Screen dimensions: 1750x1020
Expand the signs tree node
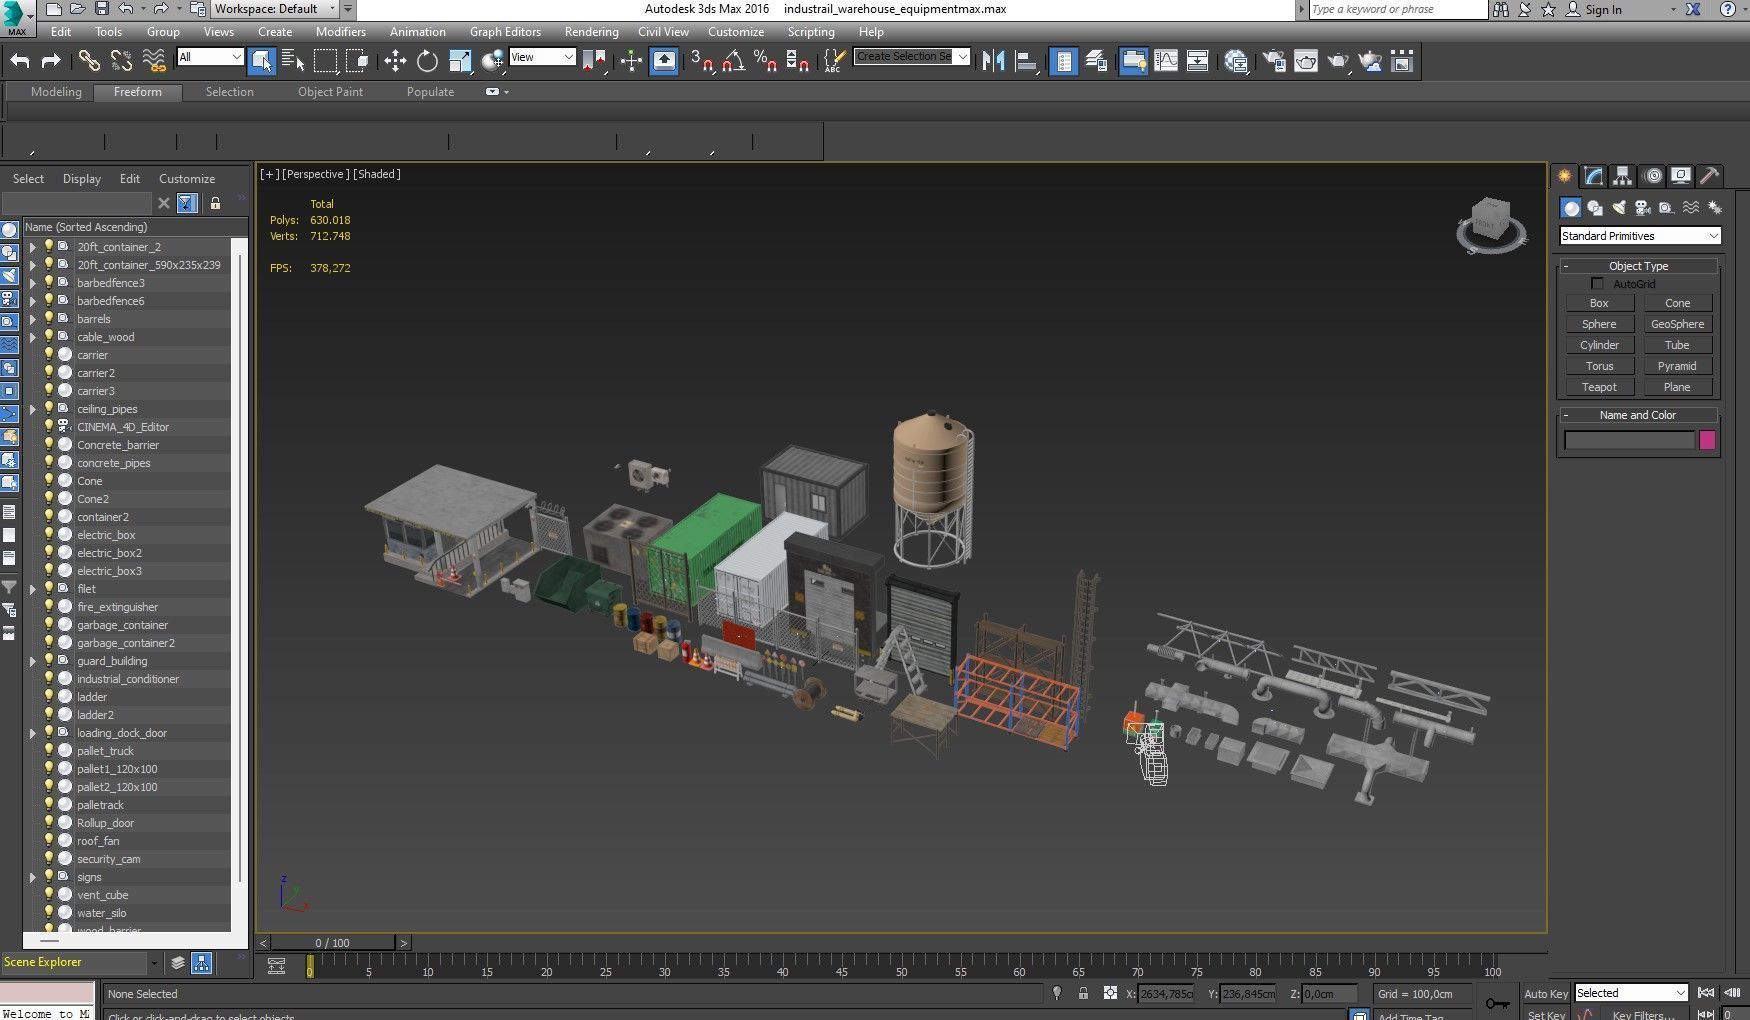coord(33,877)
